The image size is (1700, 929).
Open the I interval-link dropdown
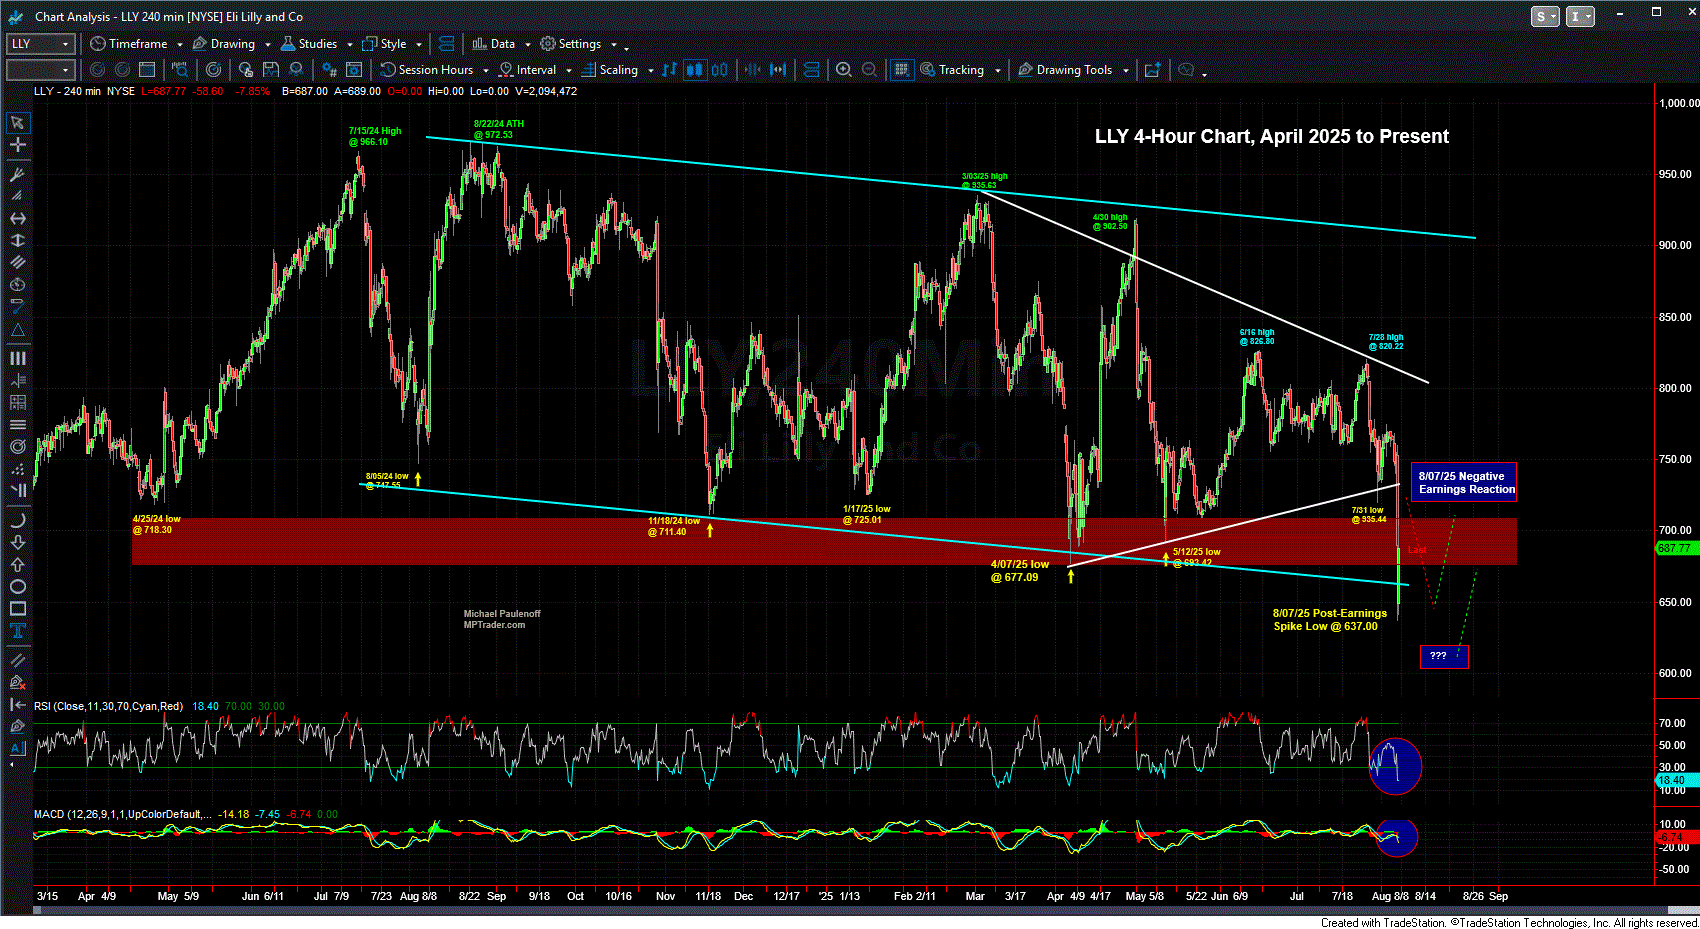pos(1580,16)
